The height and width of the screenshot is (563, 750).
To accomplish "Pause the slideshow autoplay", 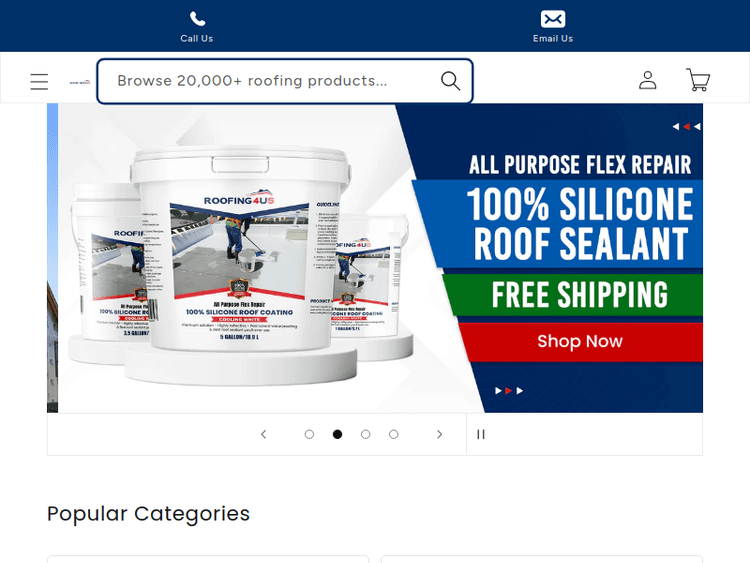I will 481,434.
